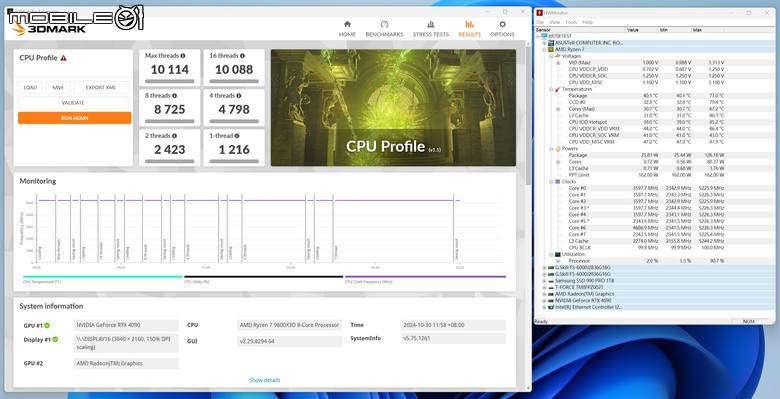Screen dimensions: 780x399
Task: Expand the NVIDIA GeForce RTX 4090 node in HWMonitor
Action: click(544, 300)
